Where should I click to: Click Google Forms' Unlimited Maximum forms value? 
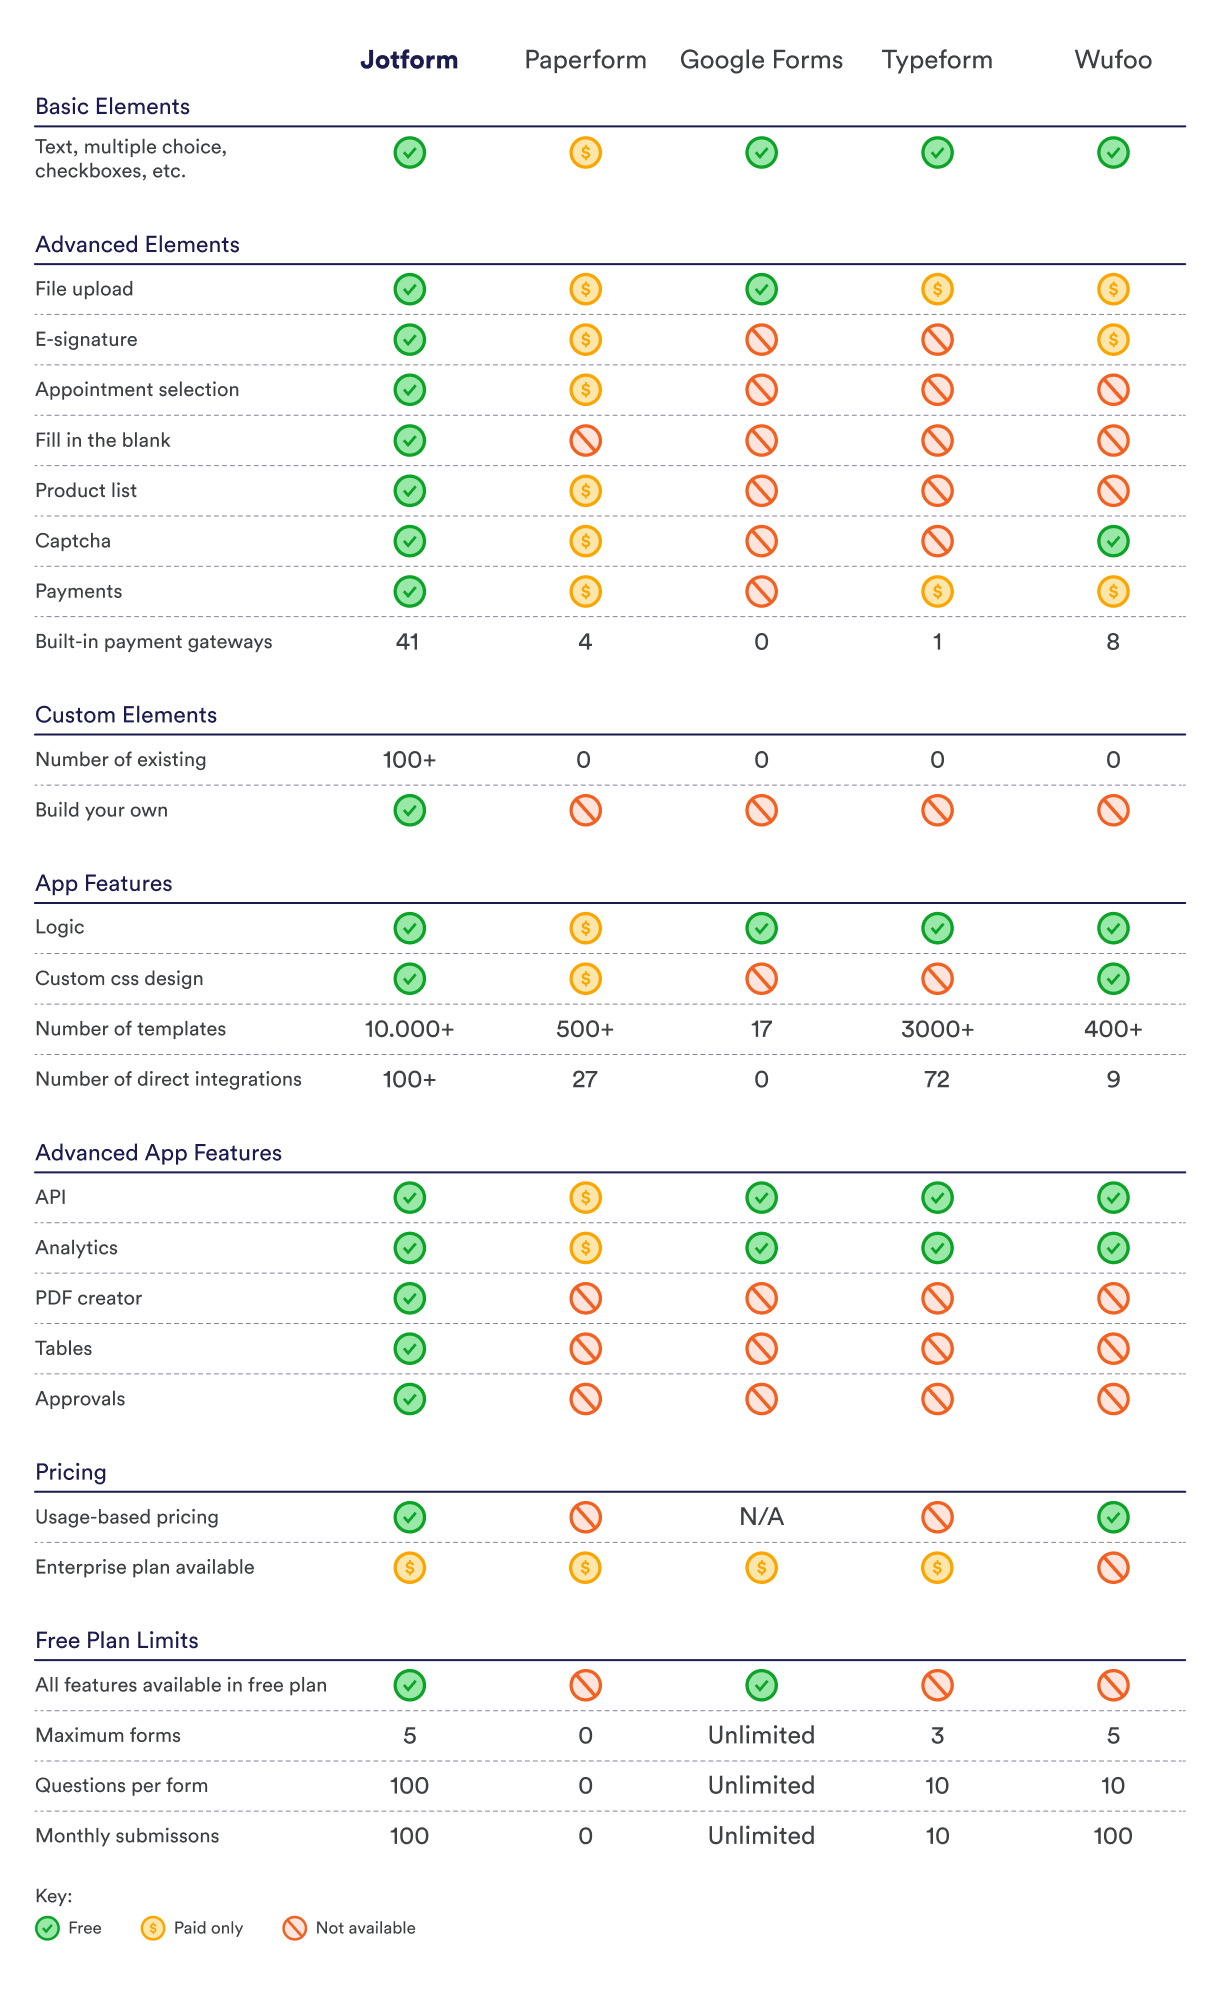[761, 1735]
